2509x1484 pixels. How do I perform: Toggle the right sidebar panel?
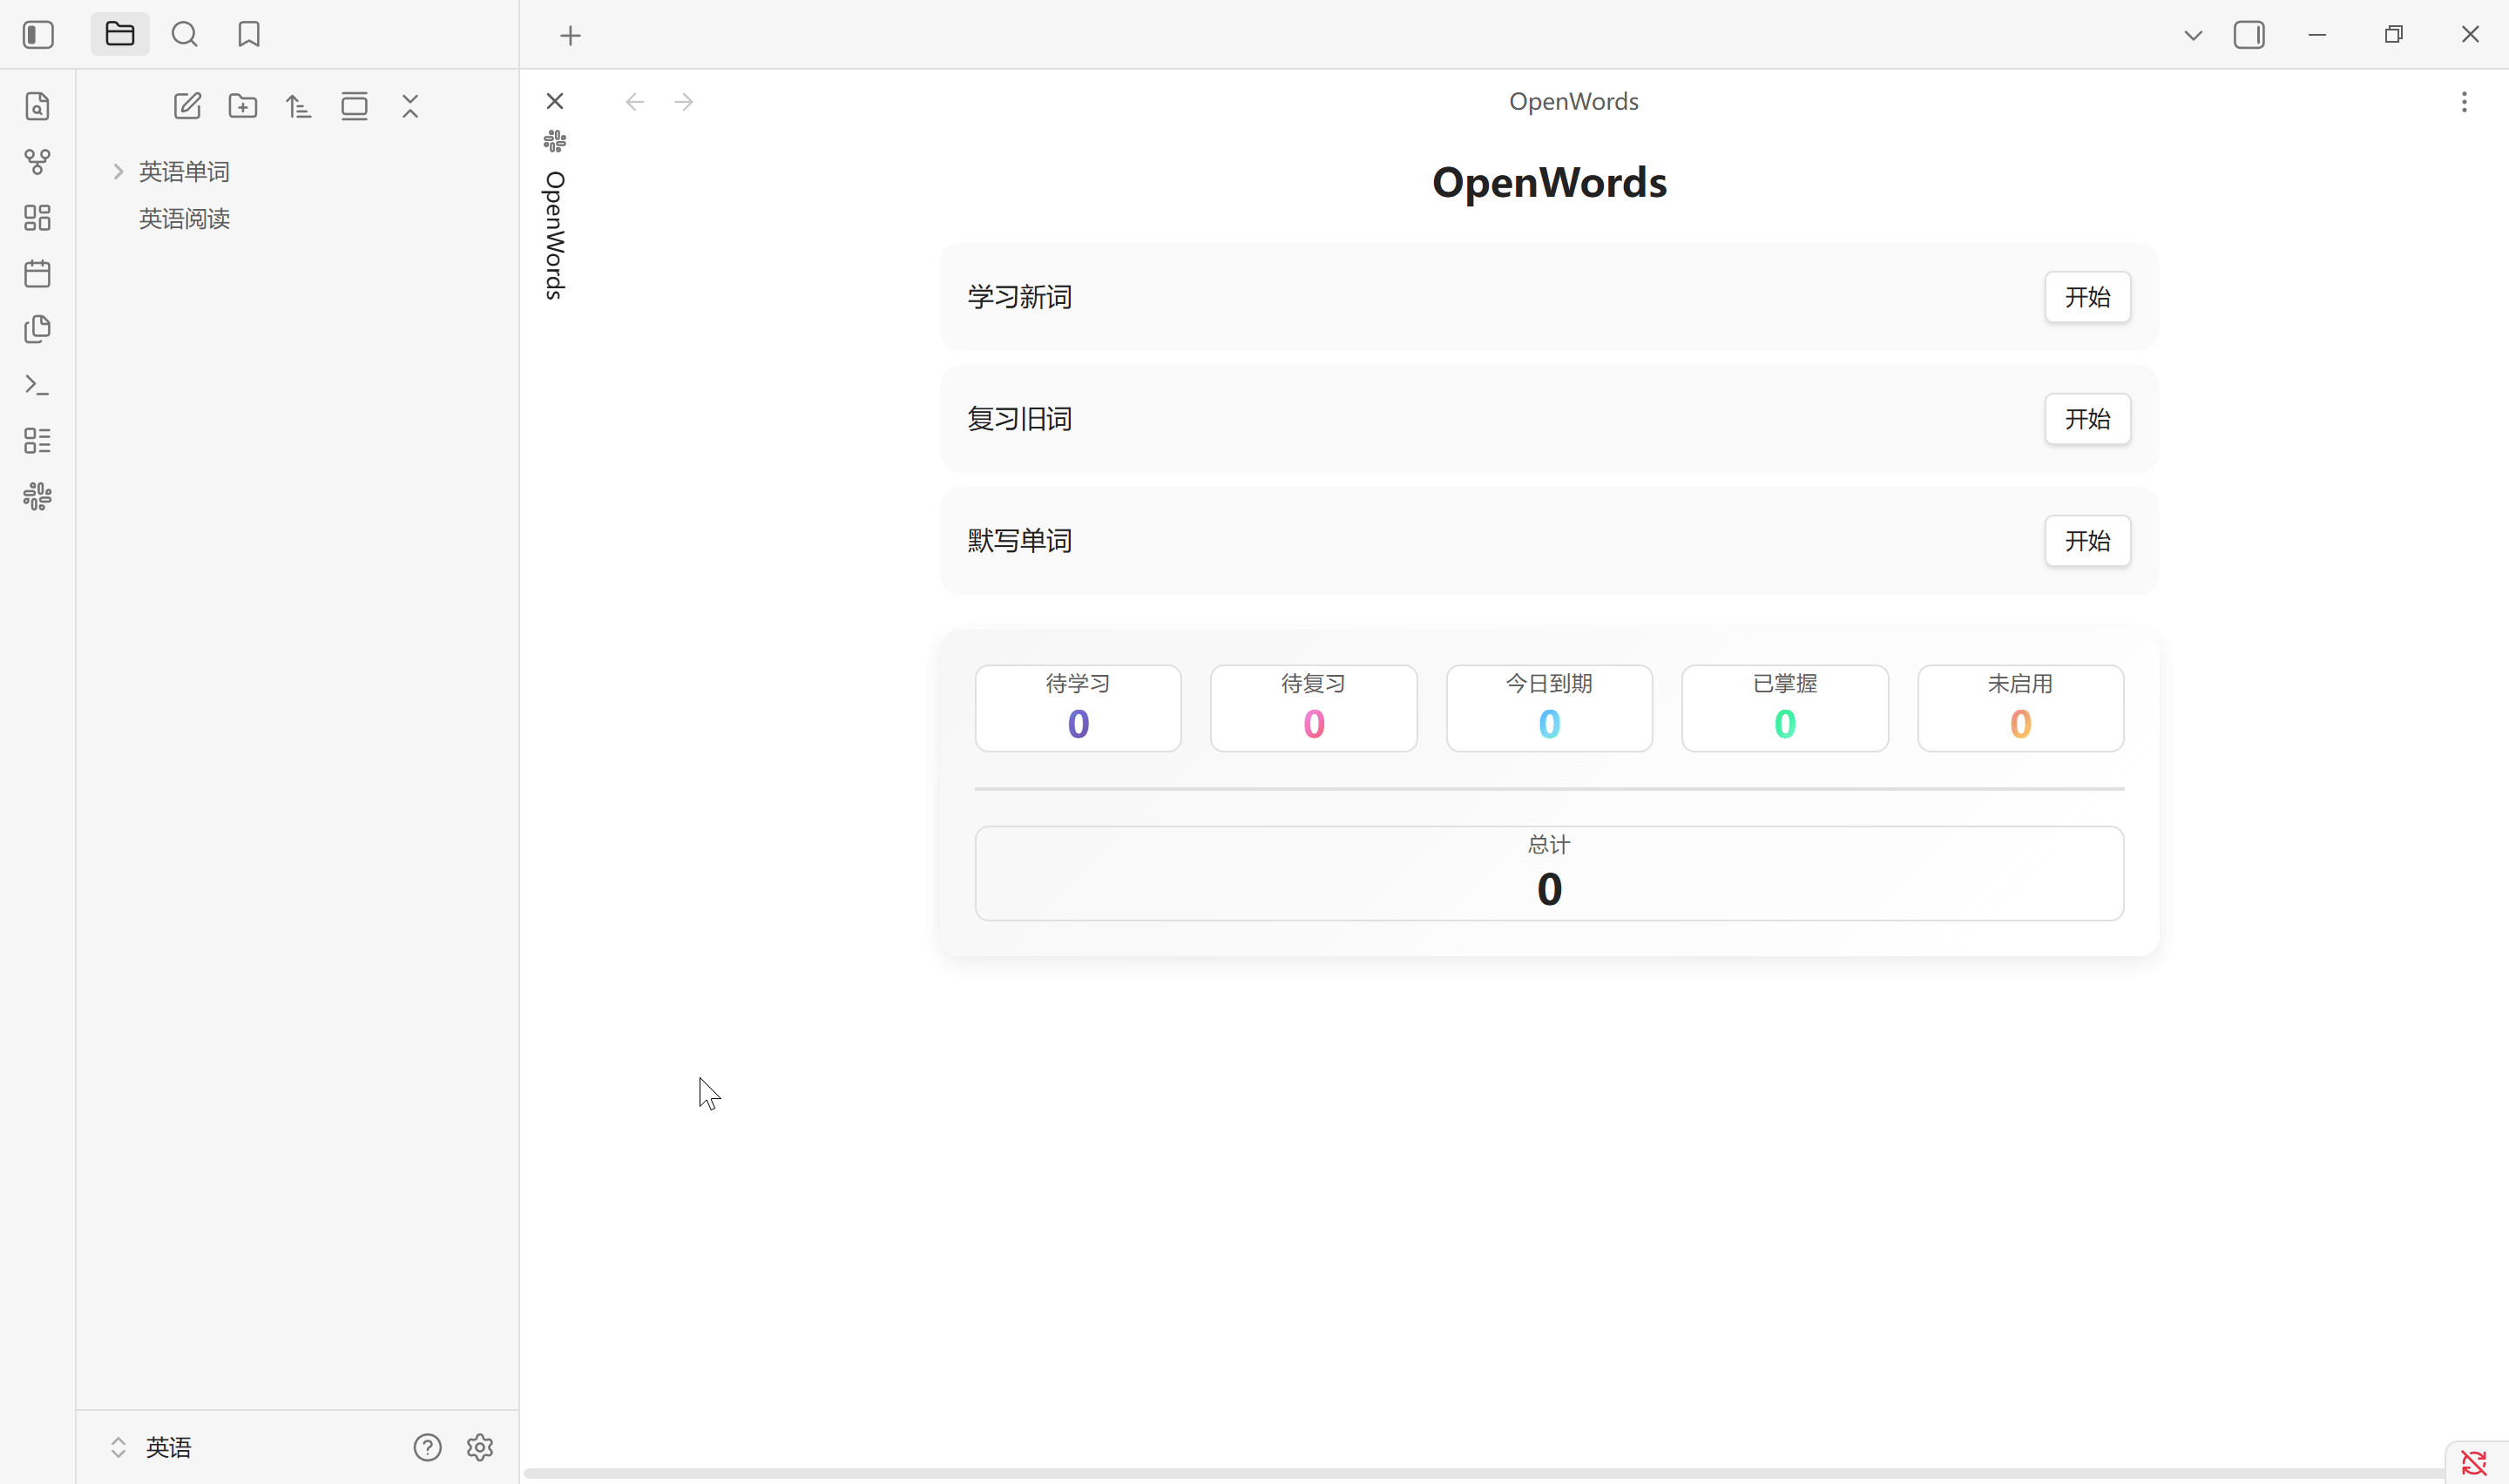point(2249,35)
